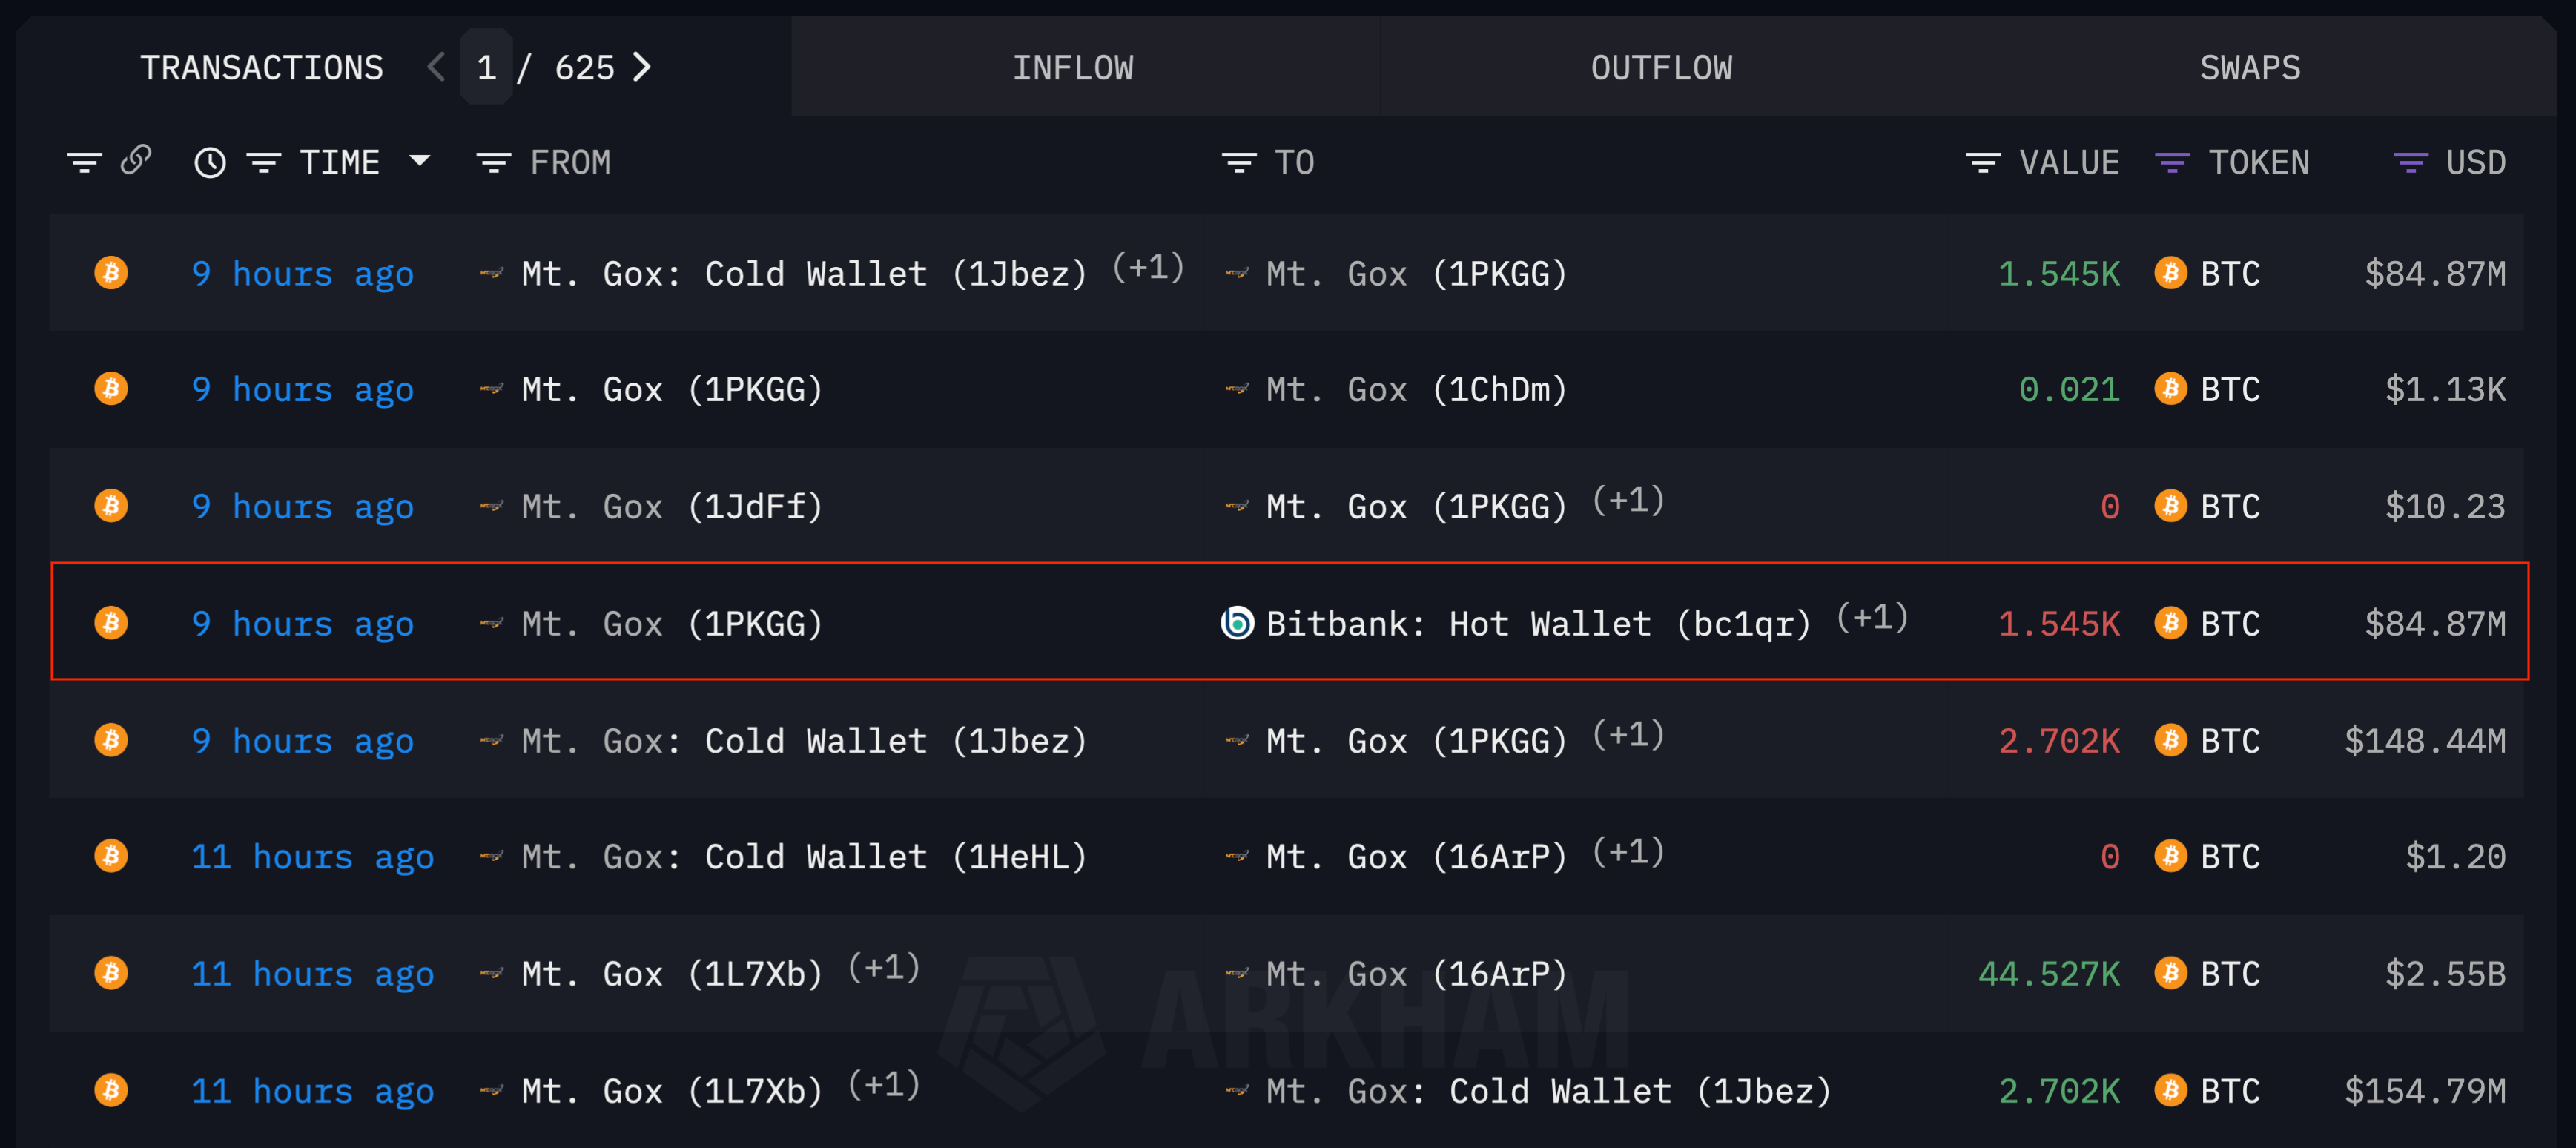
Task: Click Bitcoin chain icon in $1.20 row
Action: click(111, 856)
